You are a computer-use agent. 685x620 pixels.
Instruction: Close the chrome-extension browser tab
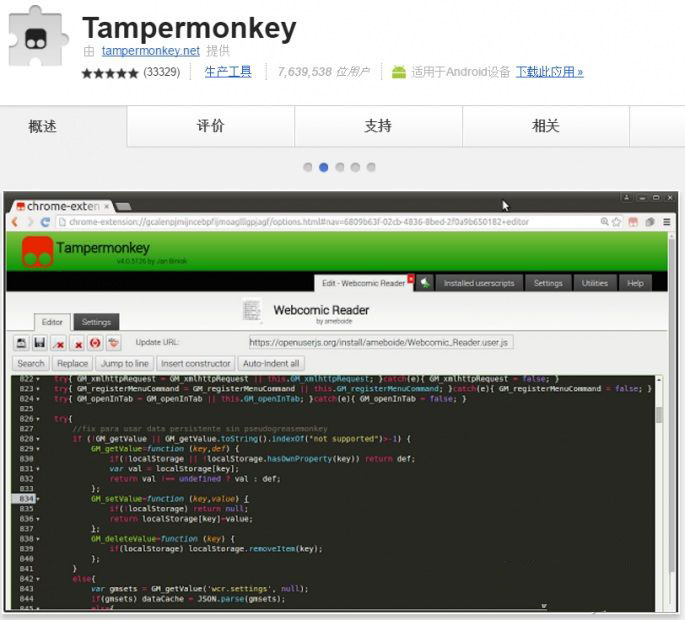(107, 206)
